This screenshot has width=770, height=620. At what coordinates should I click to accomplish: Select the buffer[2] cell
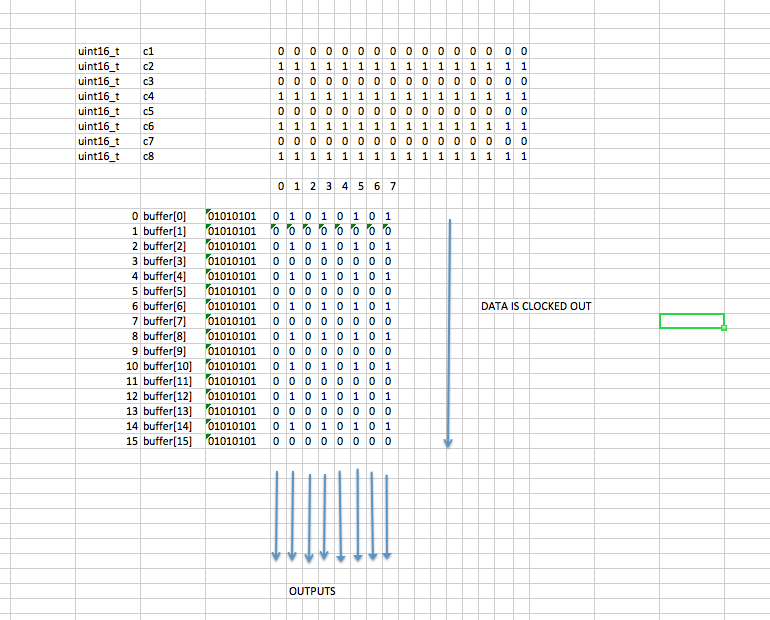tap(173, 246)
